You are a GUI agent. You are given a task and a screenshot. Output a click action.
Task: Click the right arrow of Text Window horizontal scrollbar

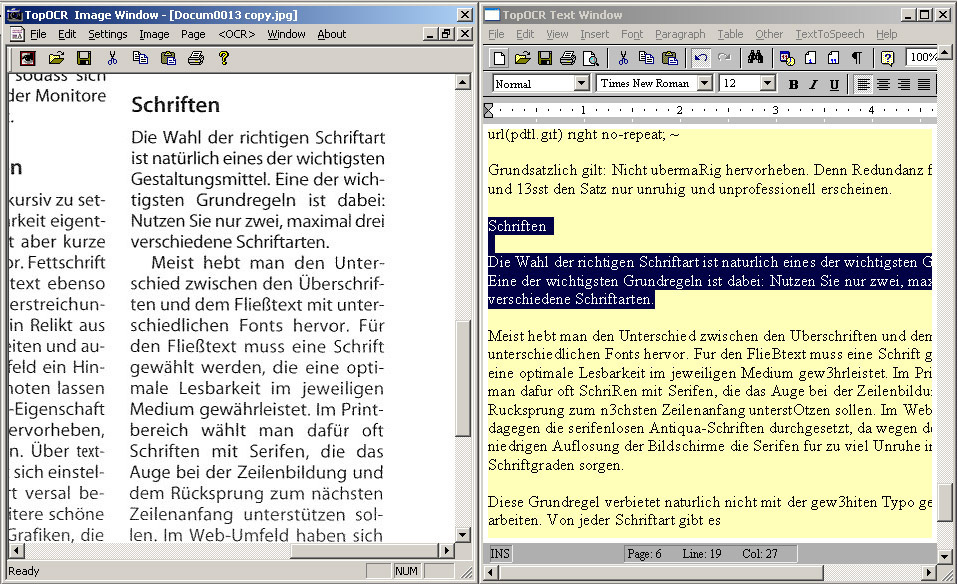(929, 572)
